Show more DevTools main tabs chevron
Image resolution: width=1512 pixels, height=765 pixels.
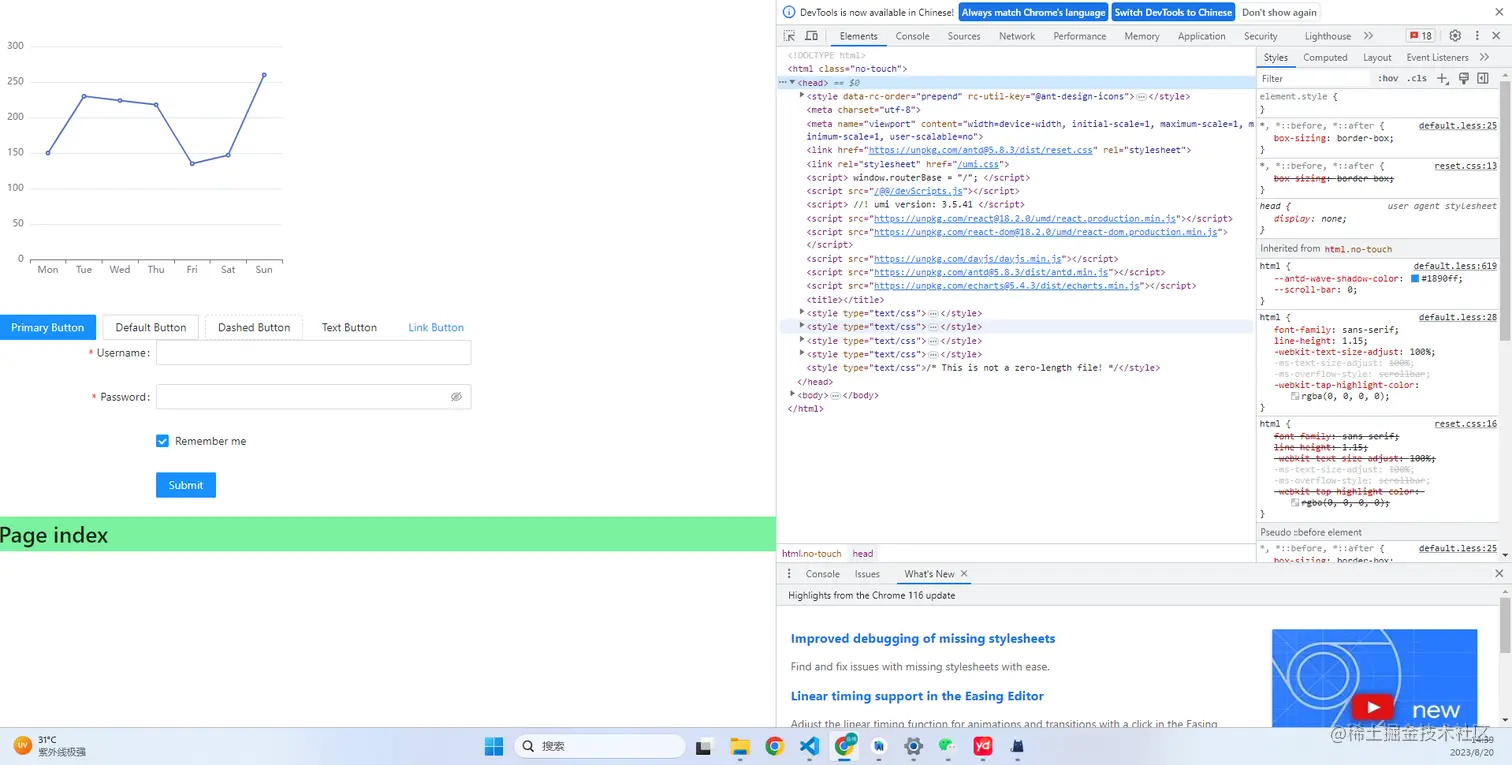click(1369, 36)
